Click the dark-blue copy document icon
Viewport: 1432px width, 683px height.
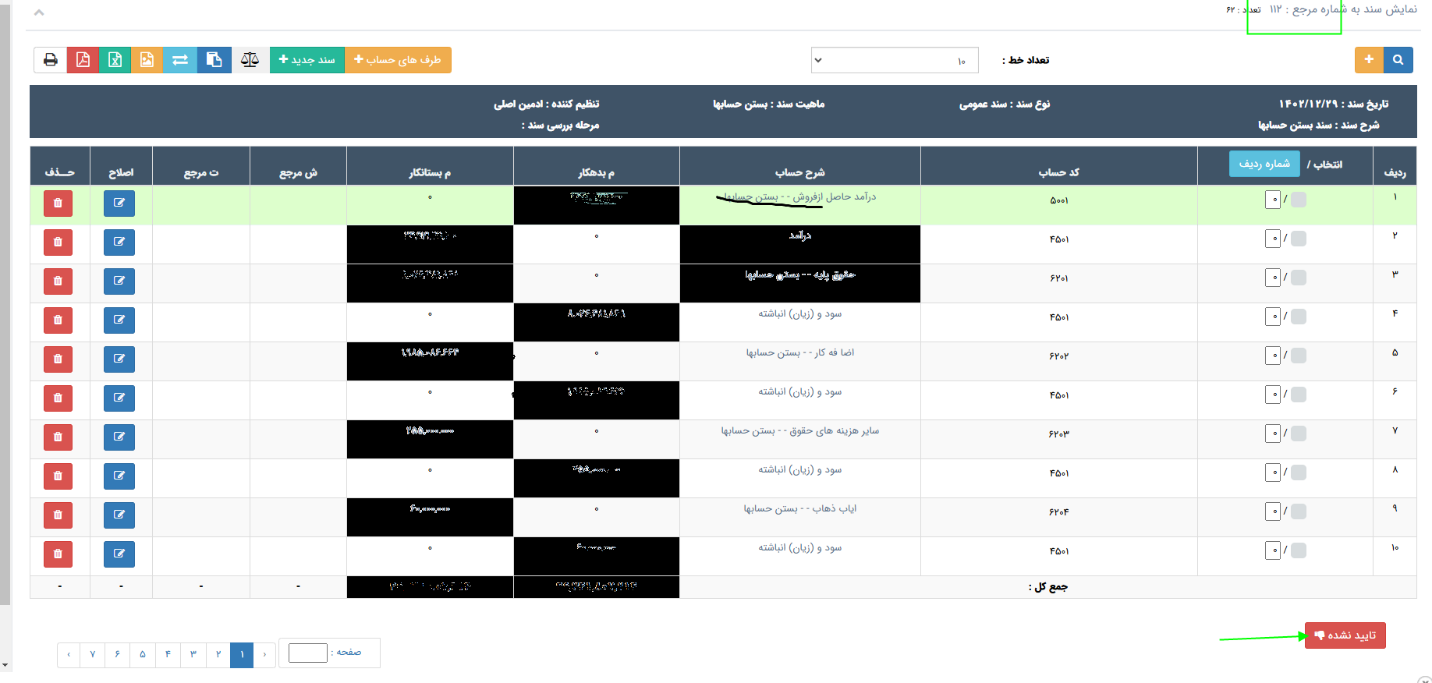(x=214, y=60)
